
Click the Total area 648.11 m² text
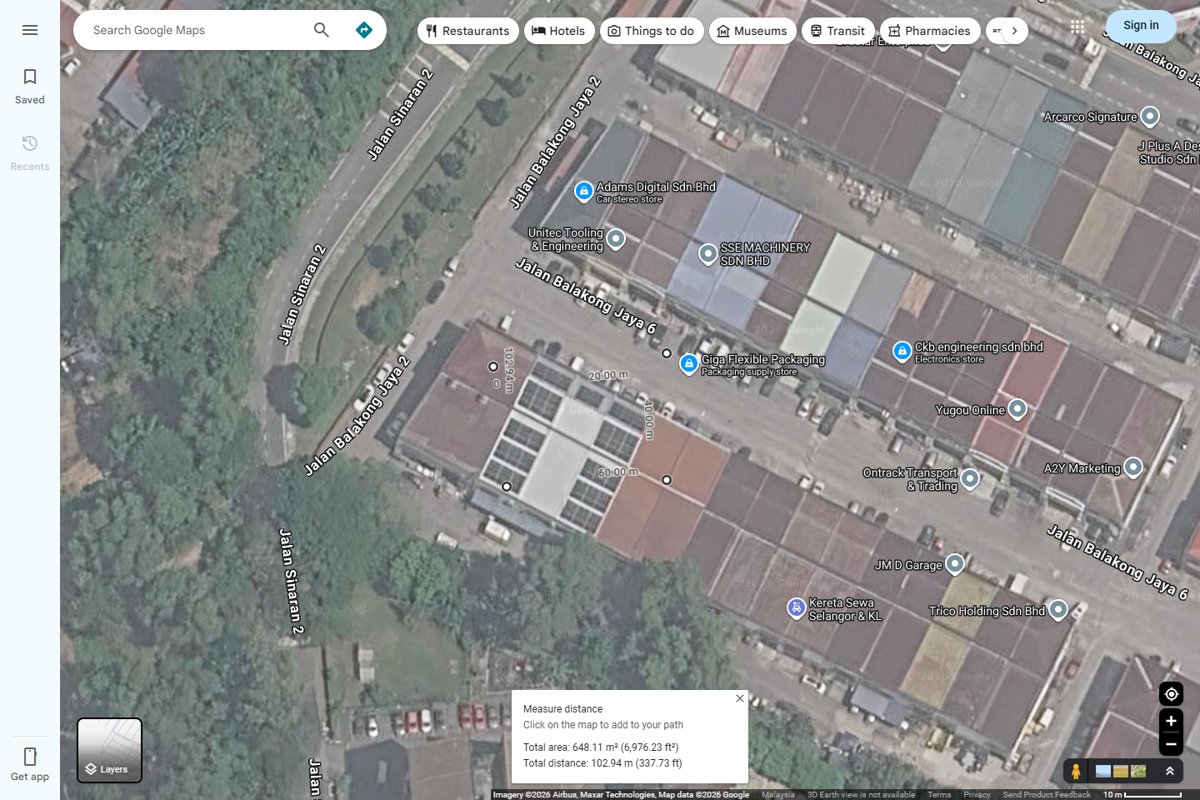(x=601, y=747)
